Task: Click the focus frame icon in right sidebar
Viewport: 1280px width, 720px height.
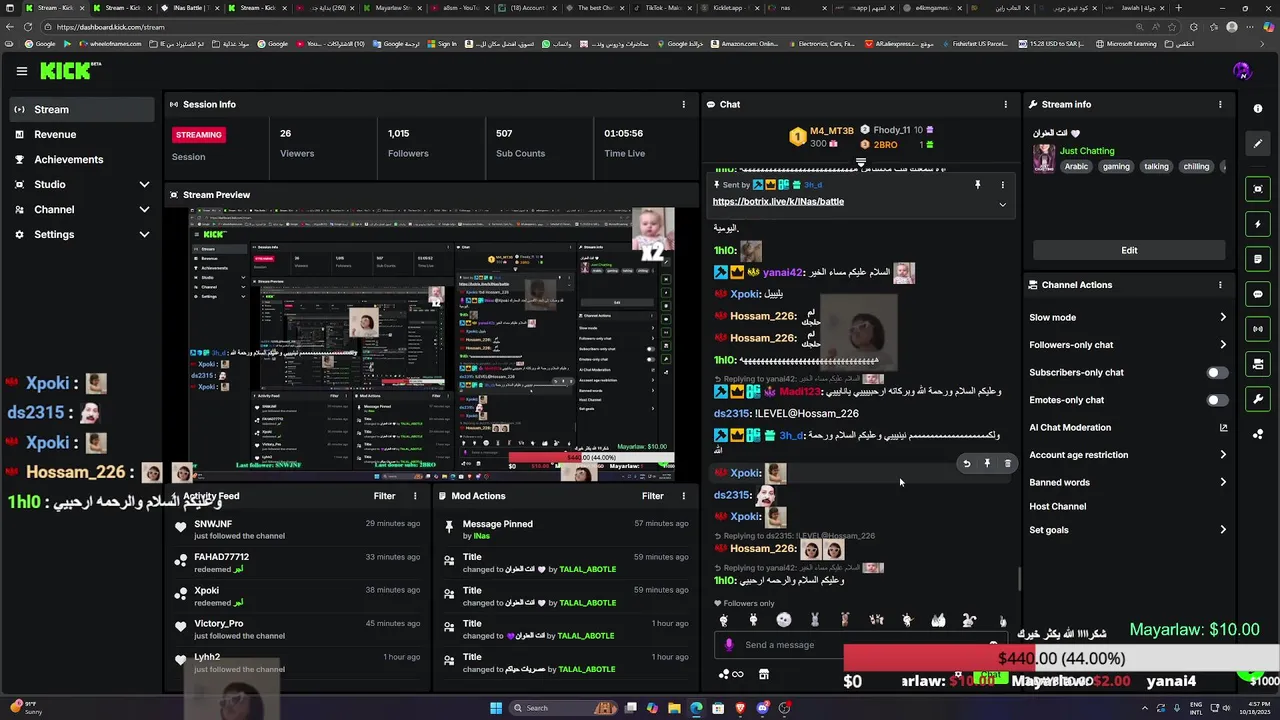Action: pyautogui.click(x=1258, y=189)
